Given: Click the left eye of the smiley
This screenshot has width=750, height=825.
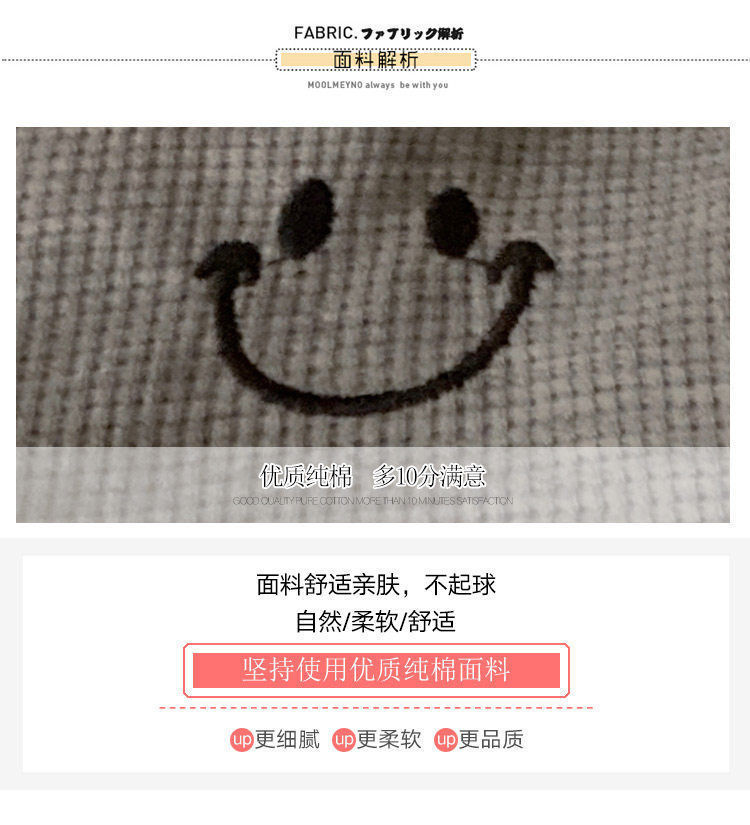Looking at the screenshot, I should point(307,218).
